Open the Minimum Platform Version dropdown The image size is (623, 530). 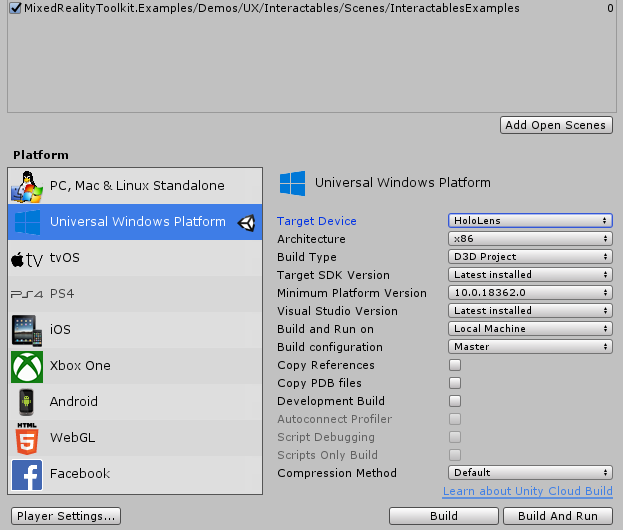coord(530,292)
